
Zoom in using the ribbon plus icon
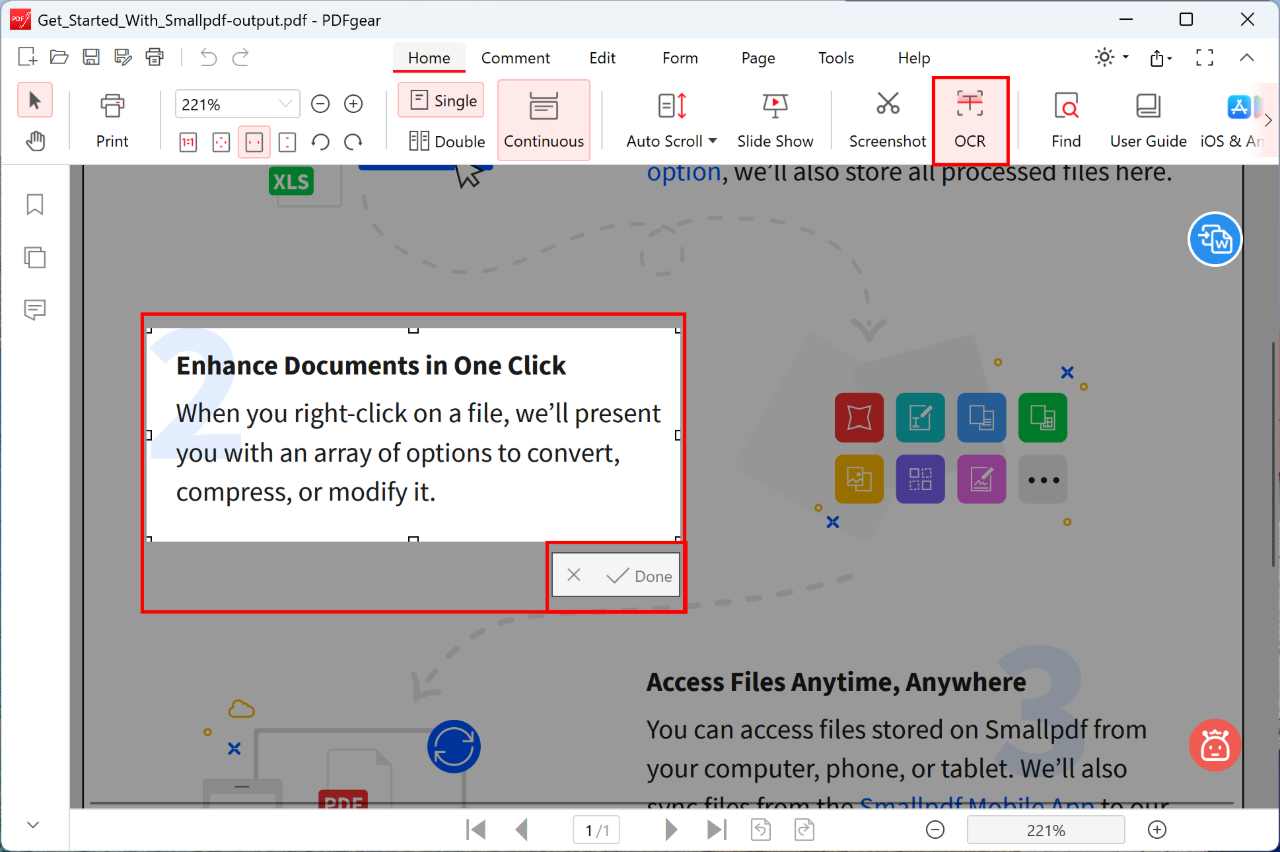point(353,104)
